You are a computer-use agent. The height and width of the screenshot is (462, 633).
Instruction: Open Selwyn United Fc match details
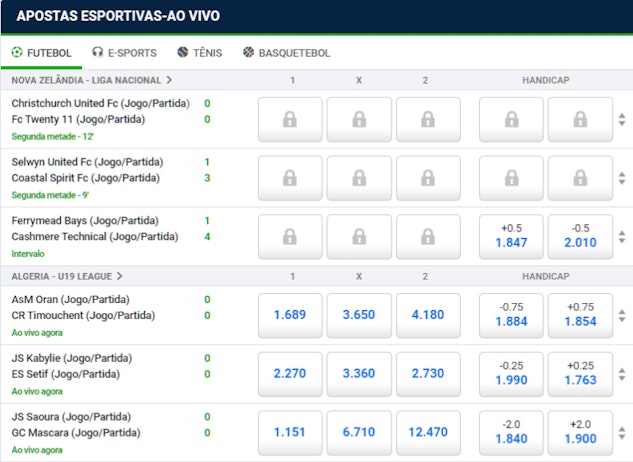(x=87, y=162)
